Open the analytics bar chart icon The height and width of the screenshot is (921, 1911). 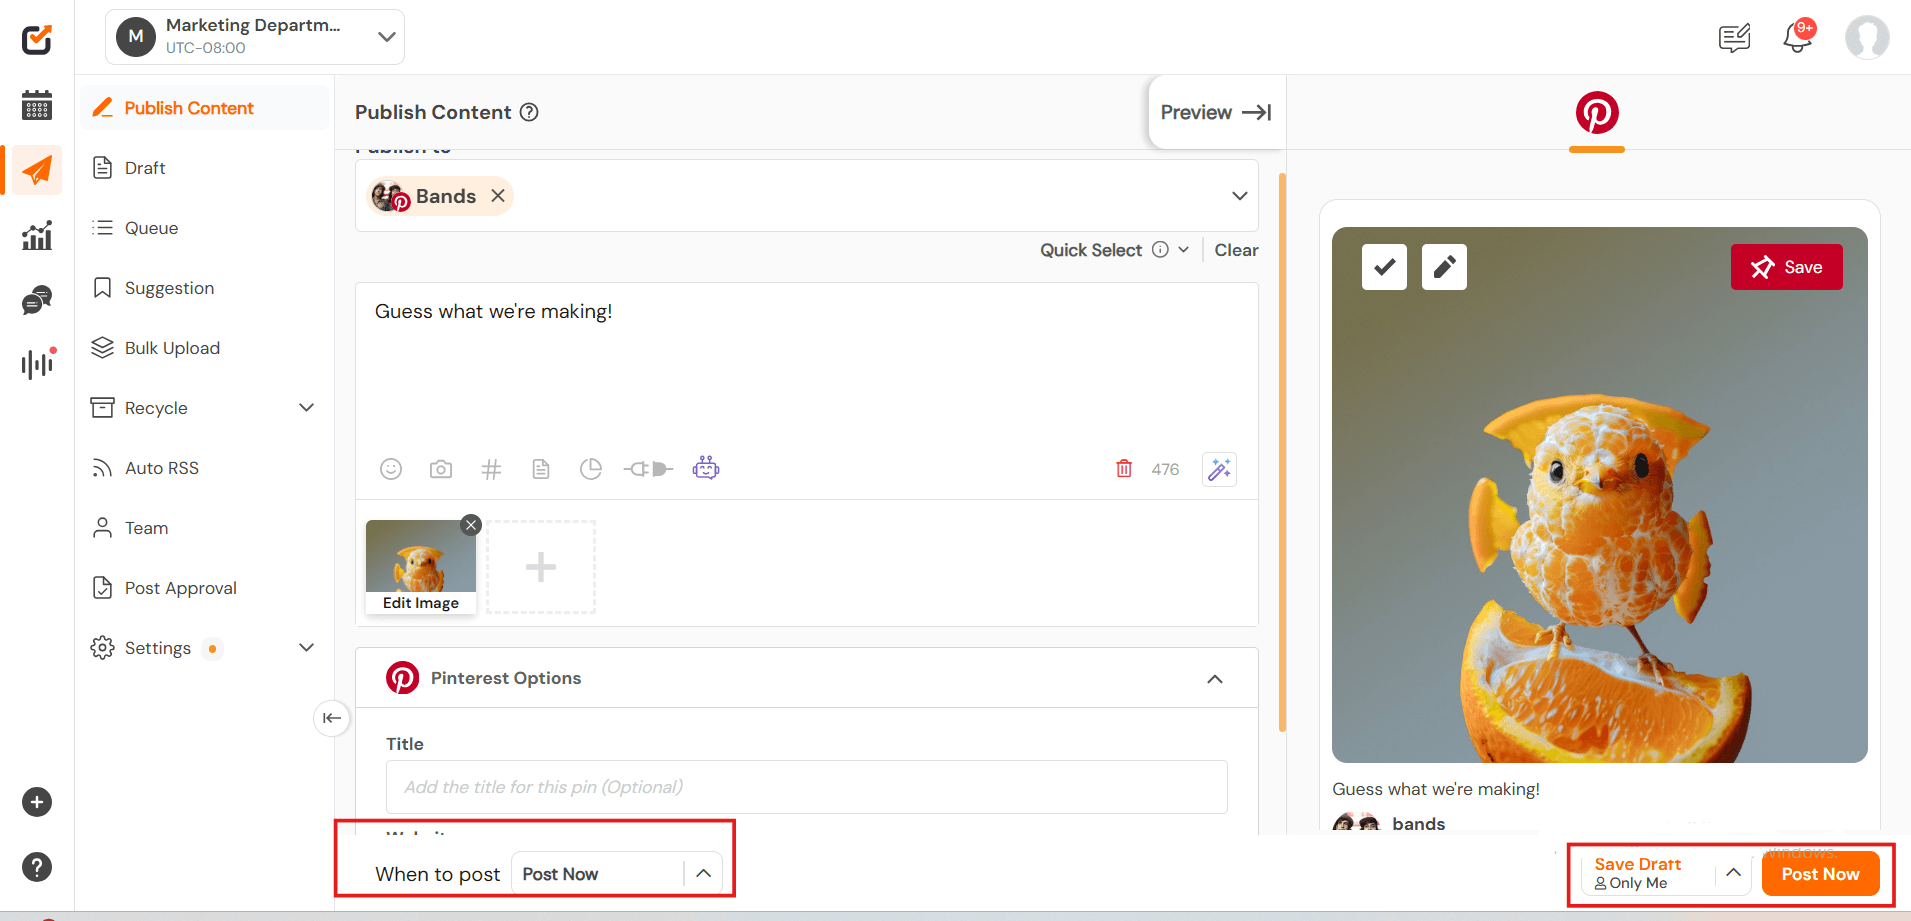(x=37, y=236)
